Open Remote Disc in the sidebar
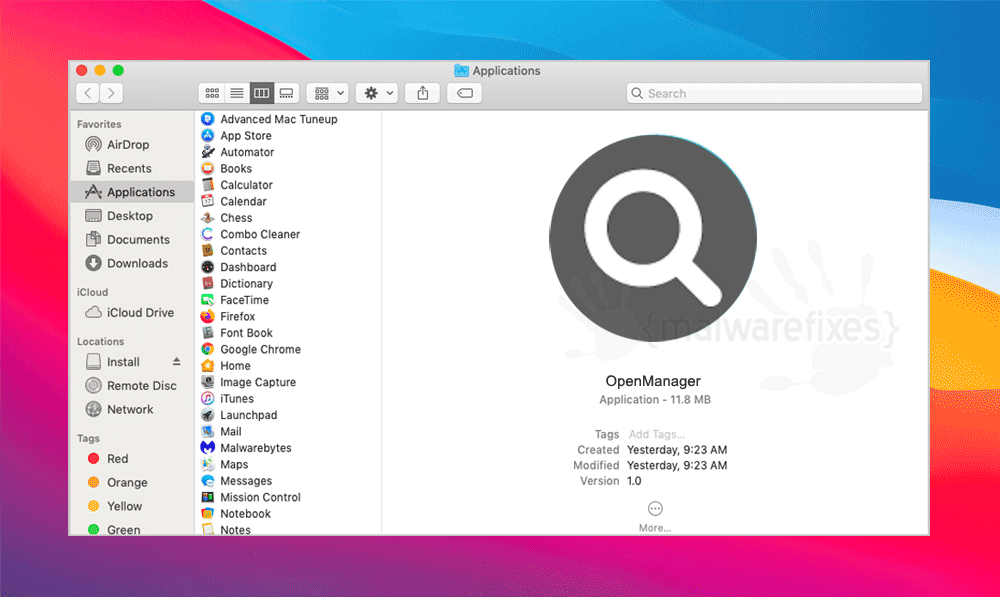 click(x=131, y=386)
